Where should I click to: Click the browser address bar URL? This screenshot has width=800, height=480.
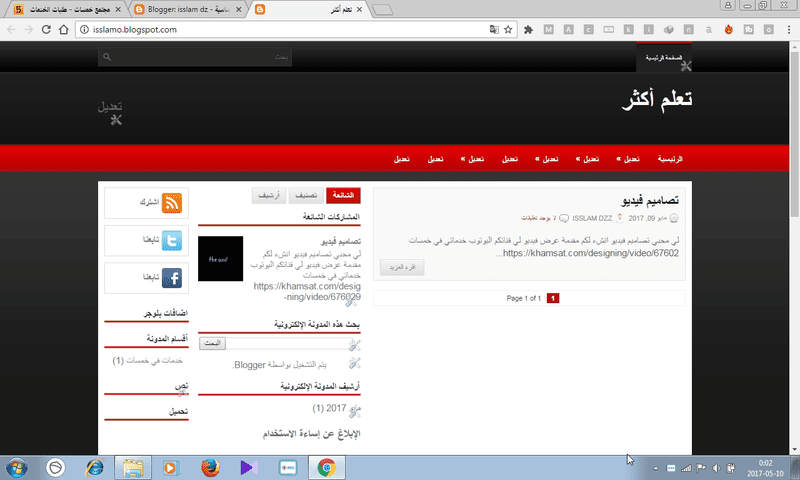135,30
